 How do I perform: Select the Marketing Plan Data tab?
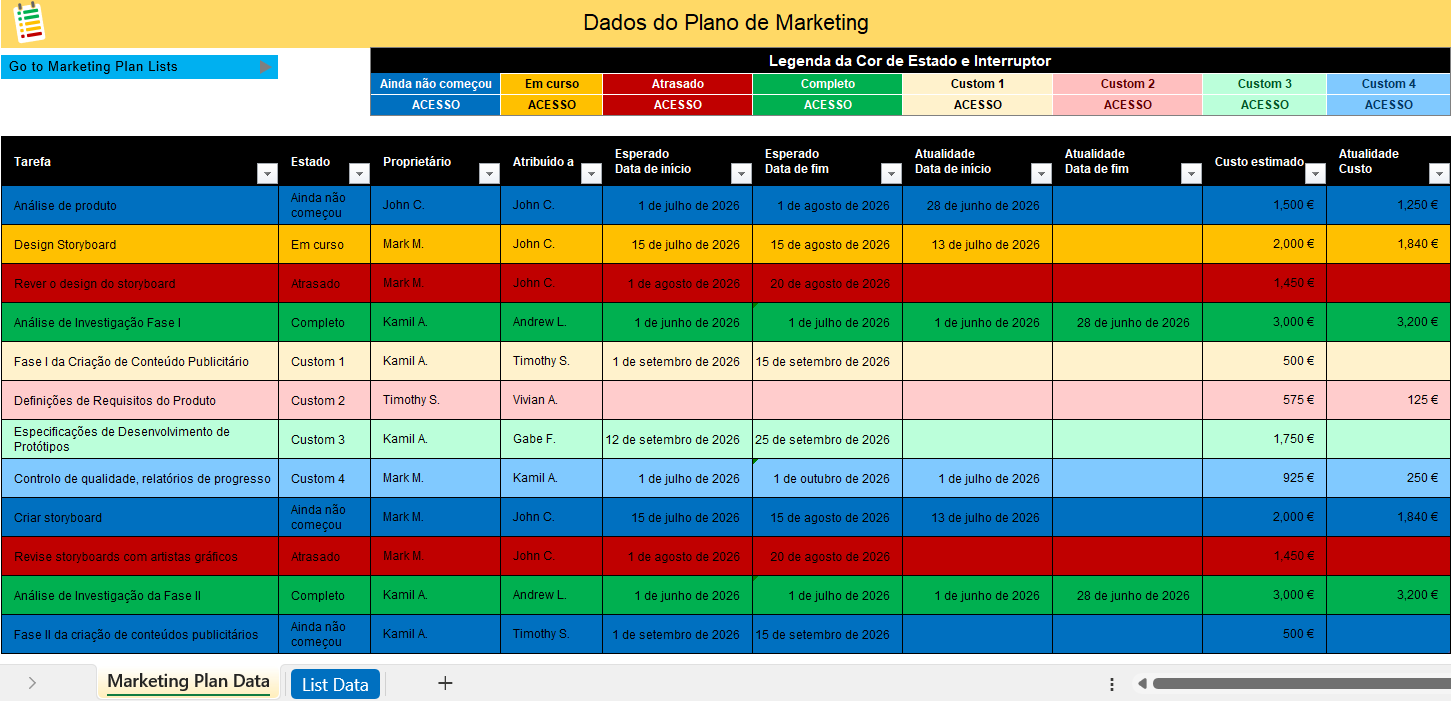[x=188, y=681]
